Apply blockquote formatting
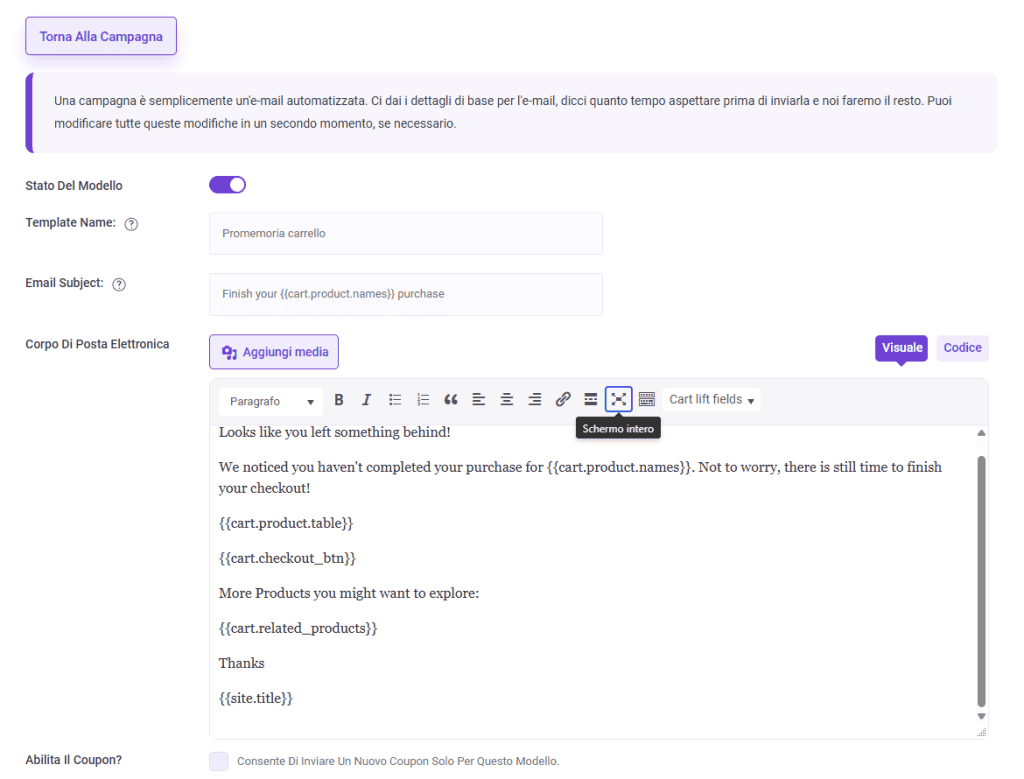The width and height of the screenshot is (1024, 779). coord(451,400)
